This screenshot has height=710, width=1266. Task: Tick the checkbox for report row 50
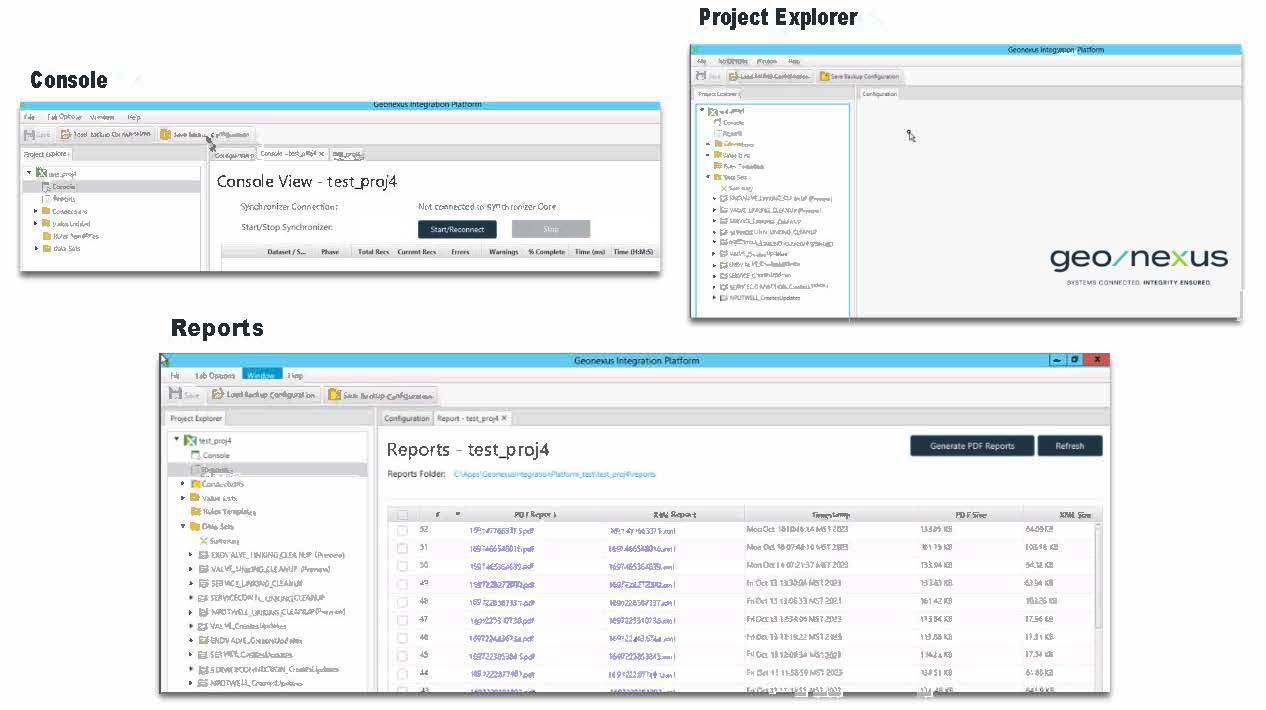pyautogui.click(x=402, y=566)
